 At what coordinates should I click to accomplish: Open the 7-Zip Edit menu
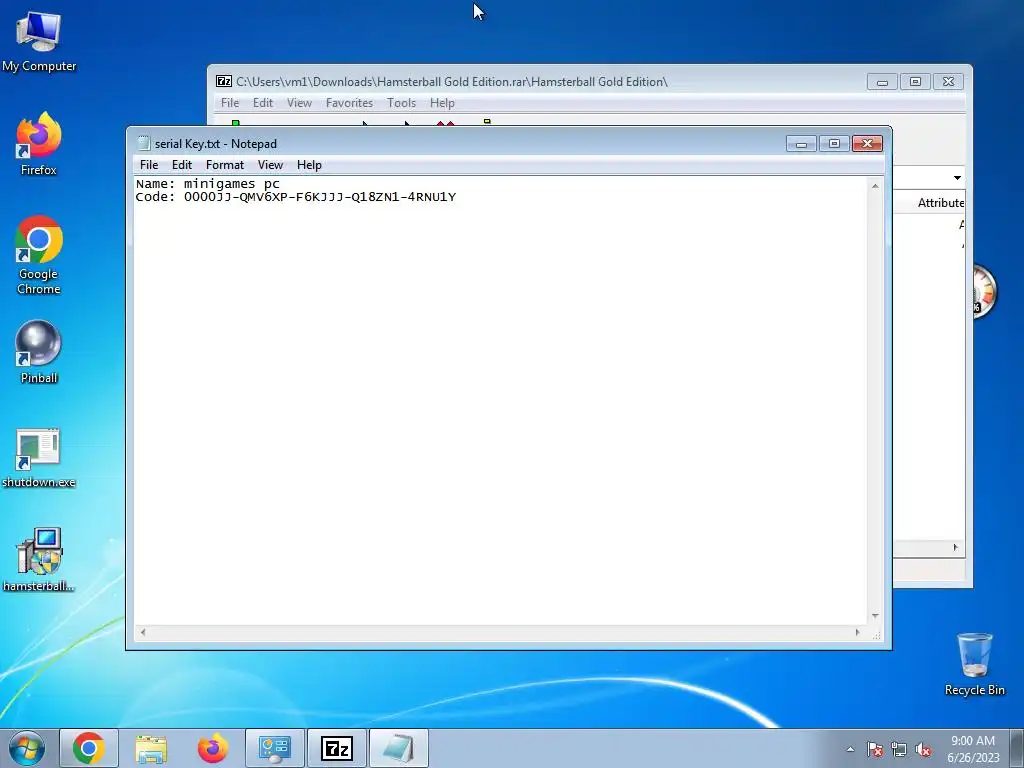[263, 103]
